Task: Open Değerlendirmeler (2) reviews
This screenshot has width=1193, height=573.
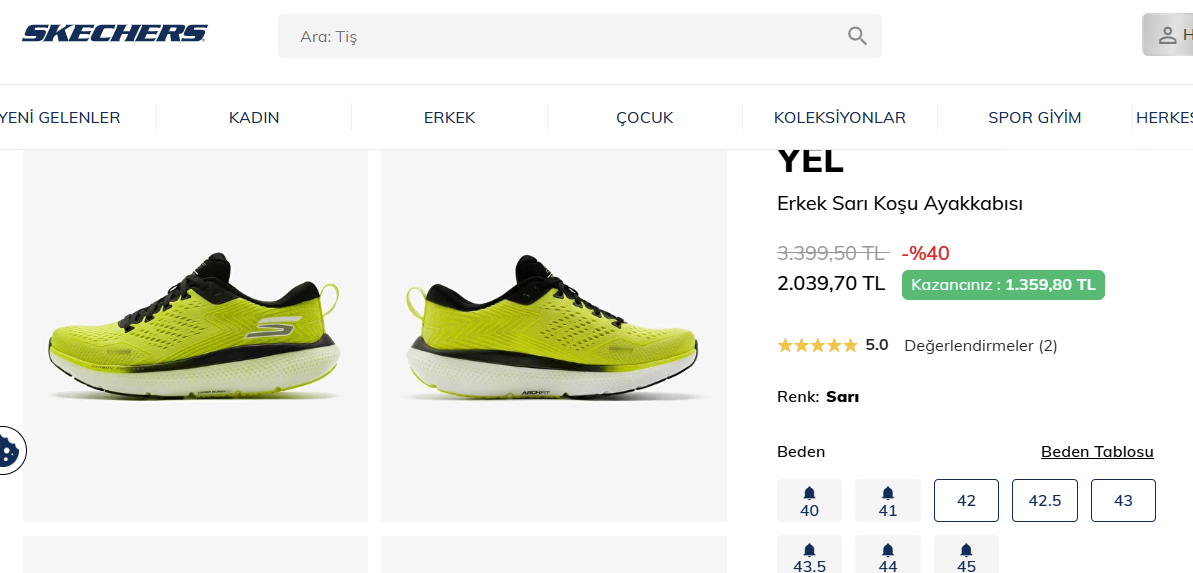Action: 981,345
